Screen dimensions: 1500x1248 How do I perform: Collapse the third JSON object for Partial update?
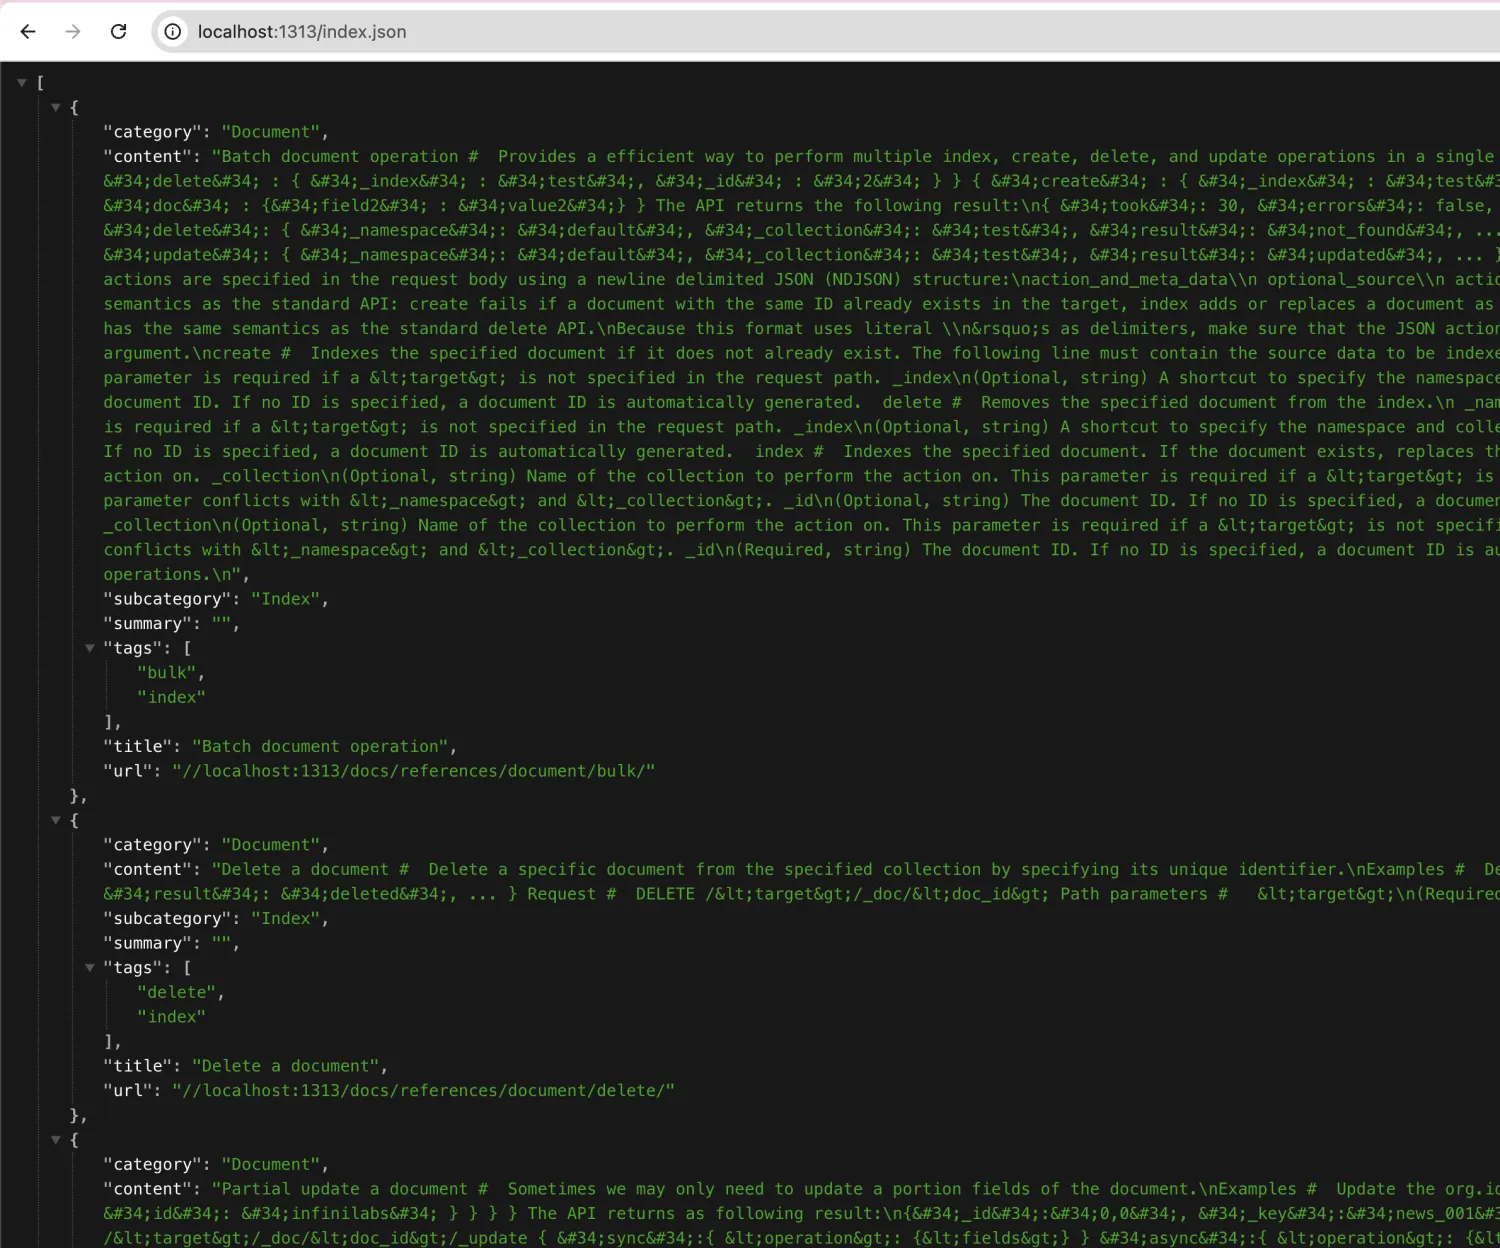click(56, 1140)
